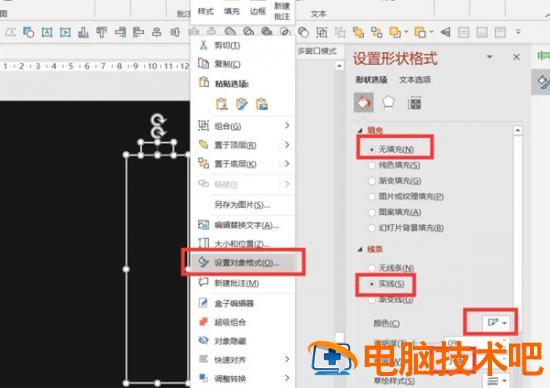Image resolution: width=550 pixels, height=388 pixels.
Task: Expand 置于底层(K) submenu arrow
Action: pos(287,163)
